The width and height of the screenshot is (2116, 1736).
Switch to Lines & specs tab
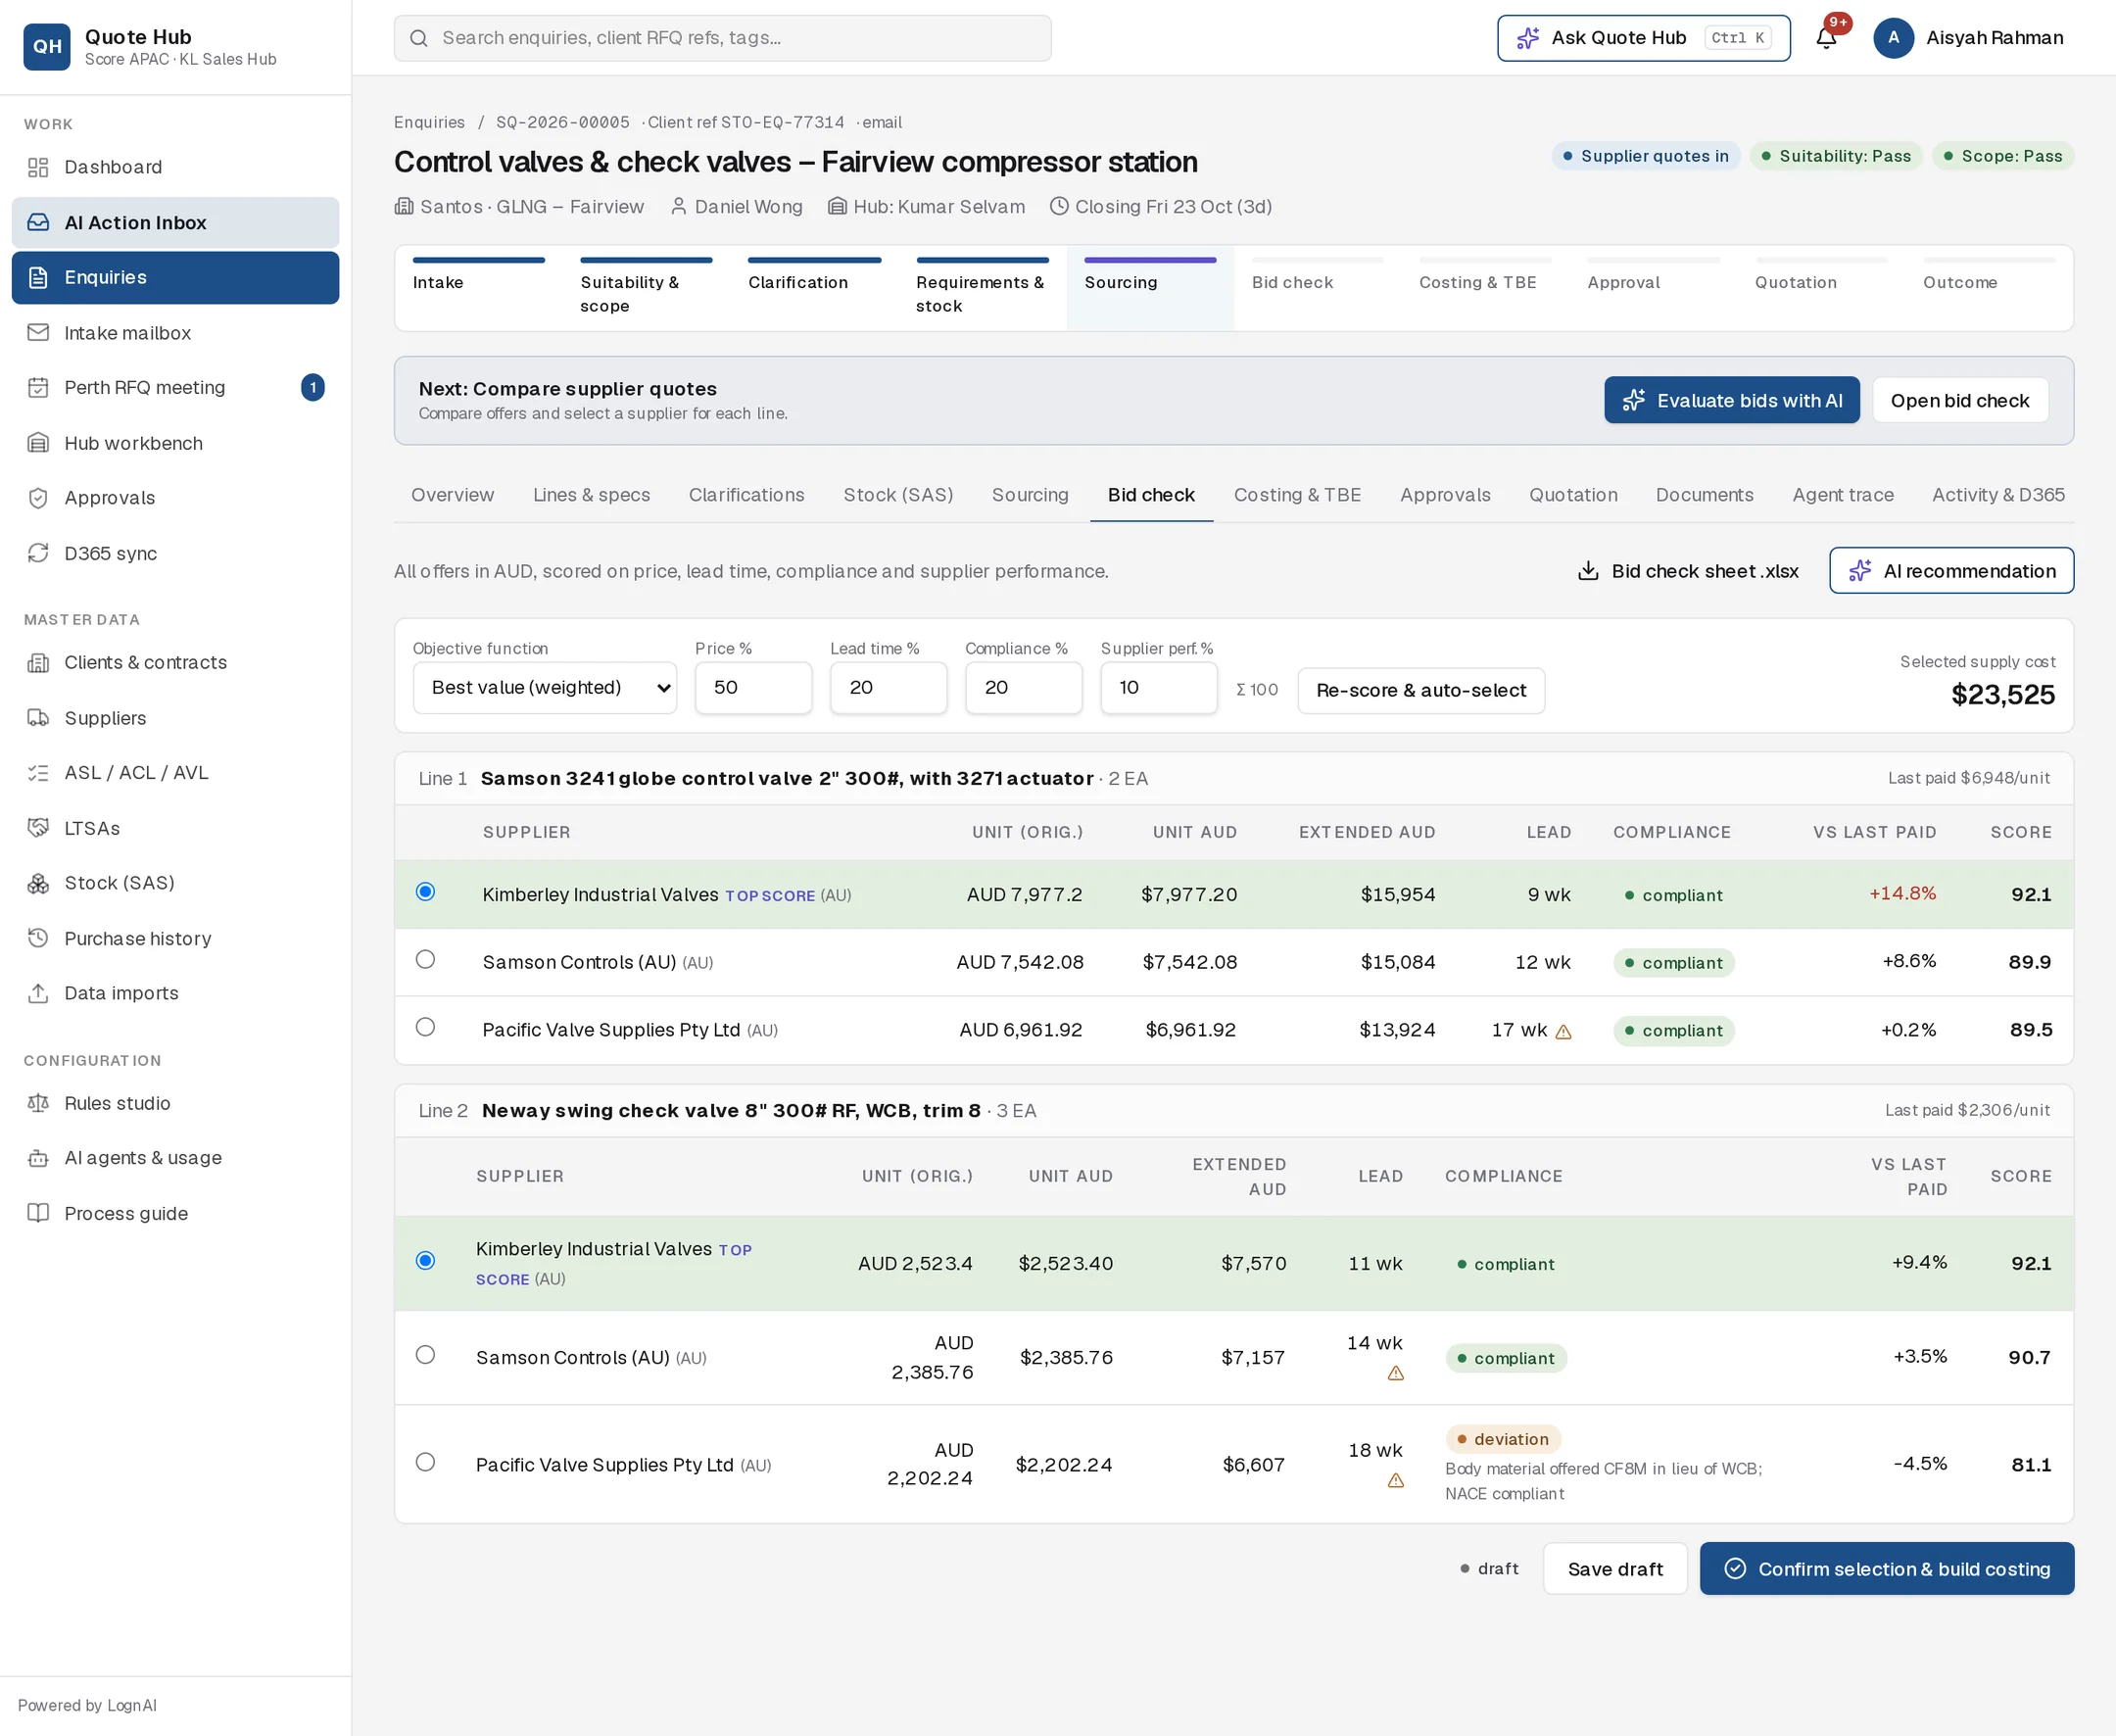(x=591, y=495)
